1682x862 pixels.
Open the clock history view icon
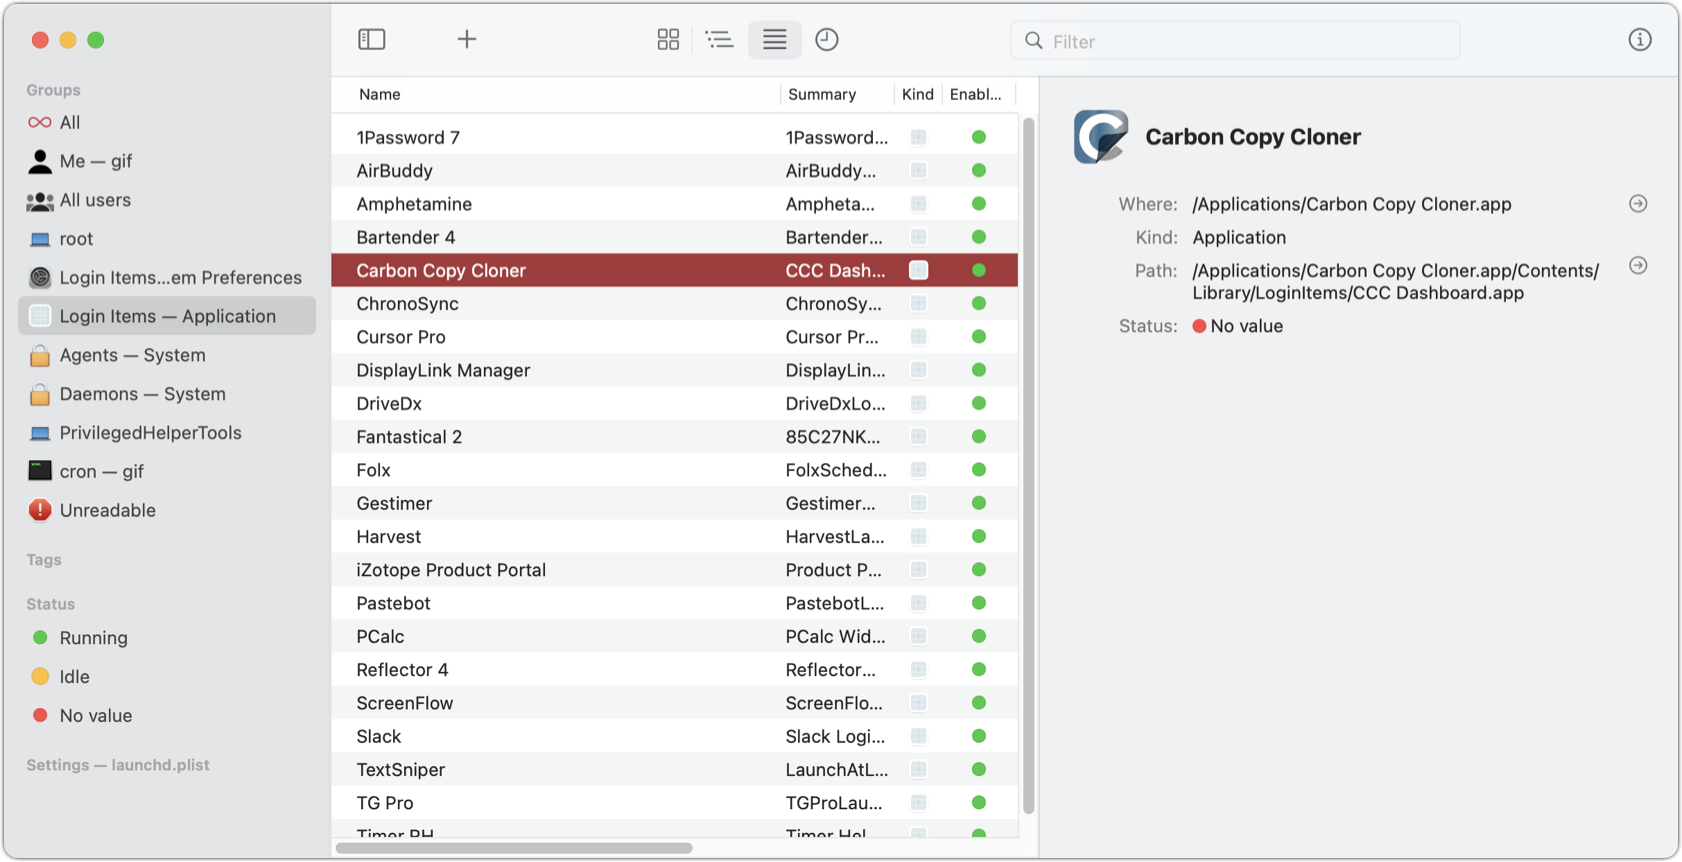click(827, 40)
